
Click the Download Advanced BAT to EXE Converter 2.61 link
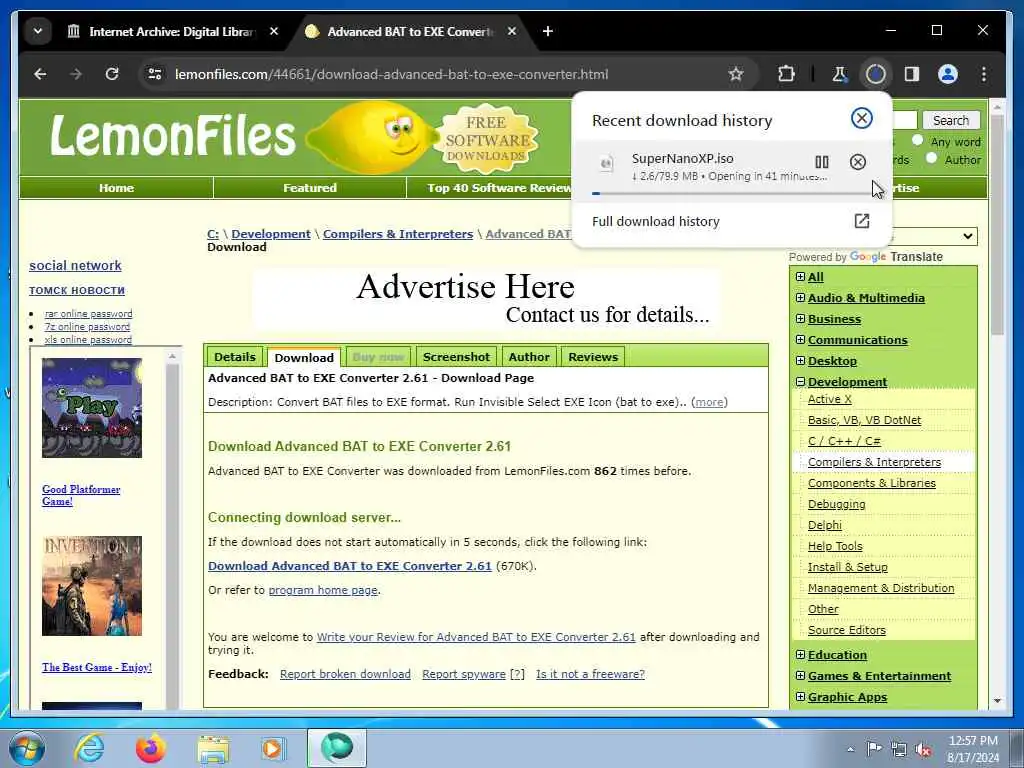(x=349, y=566)
